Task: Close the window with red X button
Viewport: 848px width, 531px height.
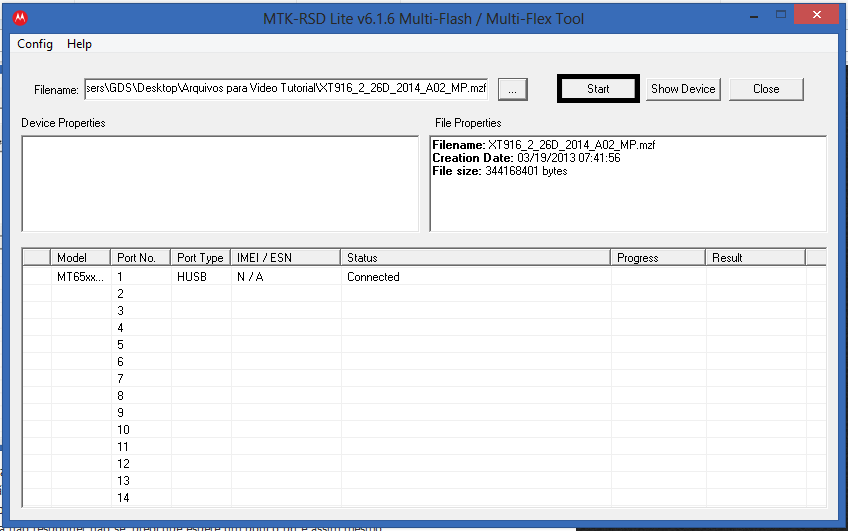Action: 816,15
